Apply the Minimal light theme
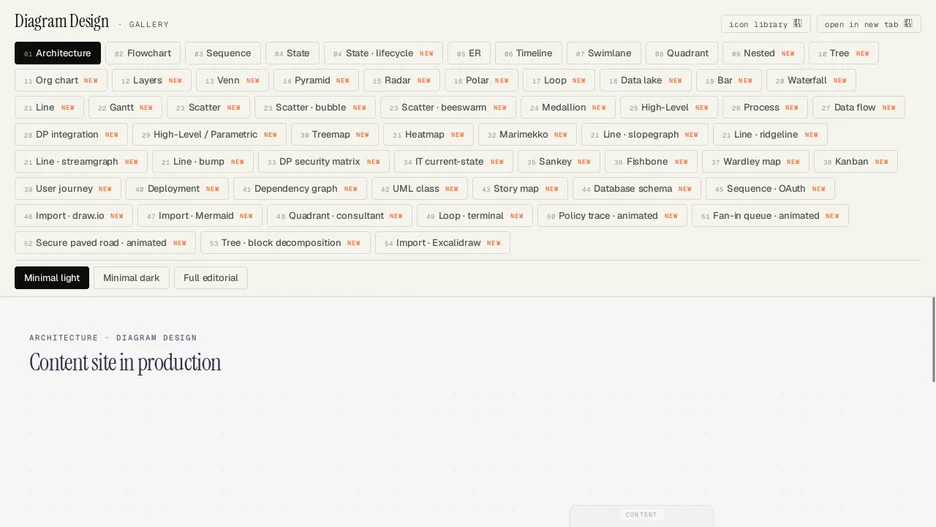This screenshot has width=936, height=527. pos(52,278)
